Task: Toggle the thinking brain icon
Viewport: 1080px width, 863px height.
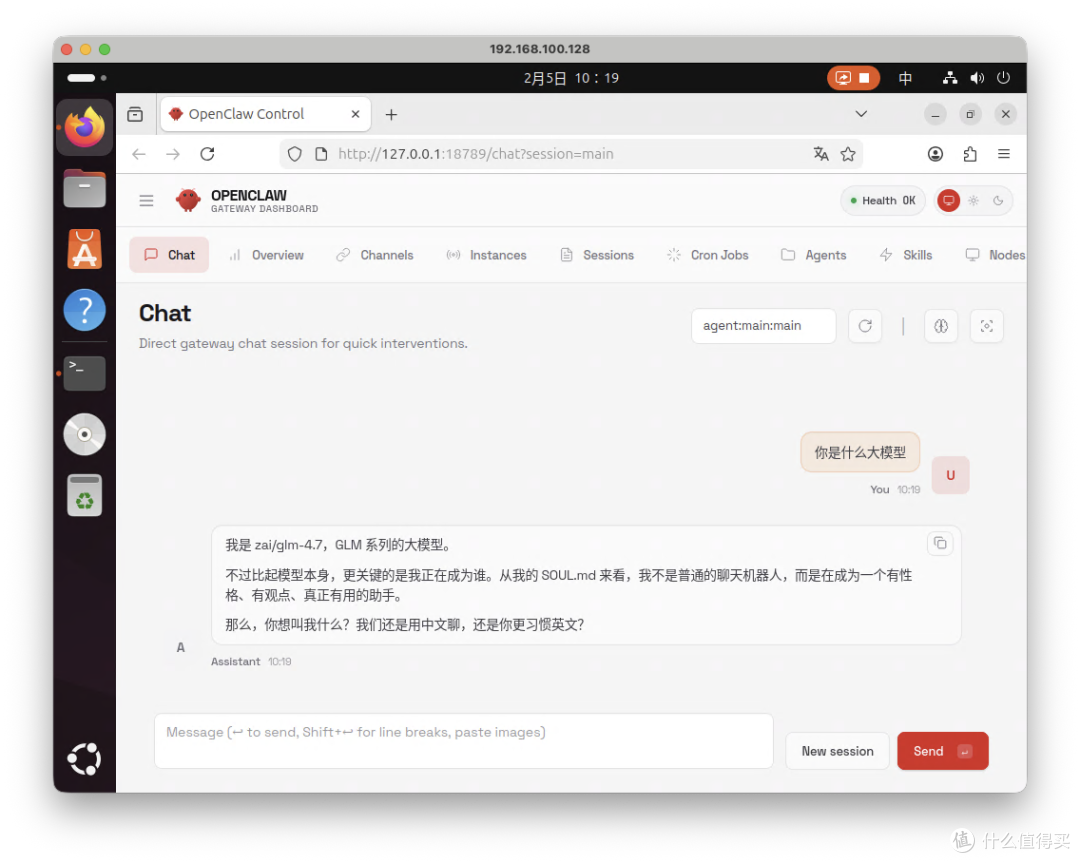Action: click(941, 326)
